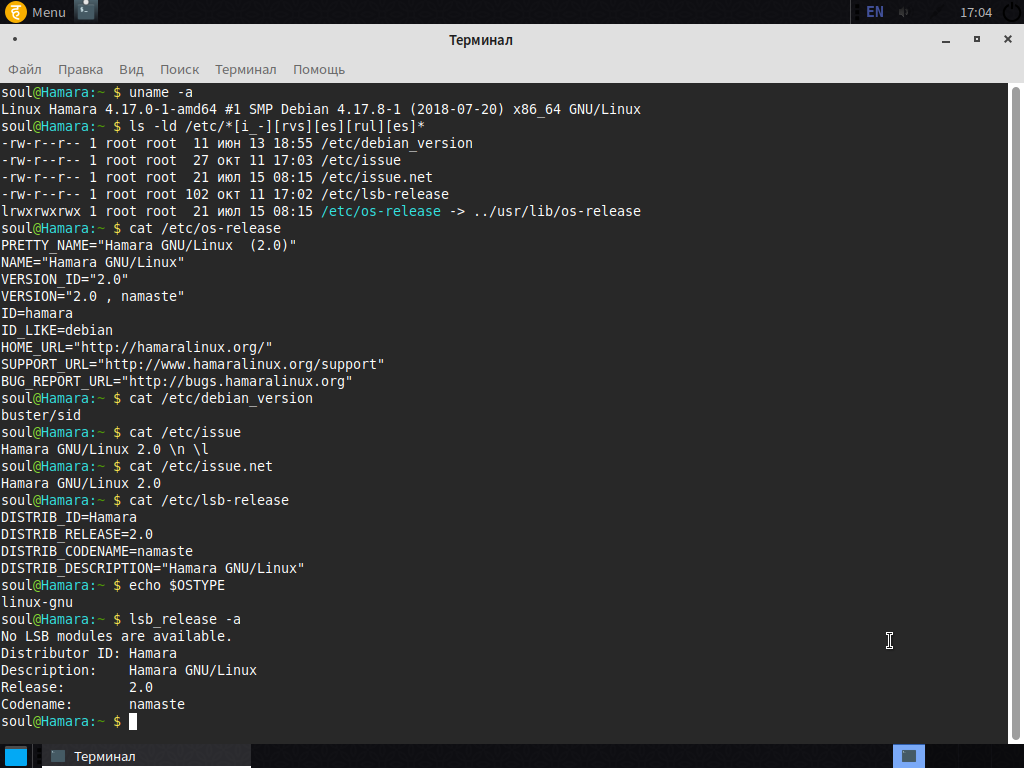Viewport: 1024px width, 768px height.
Task: Click the DISTRIB_CODENAME=namaste line
Action: point(97,551)
